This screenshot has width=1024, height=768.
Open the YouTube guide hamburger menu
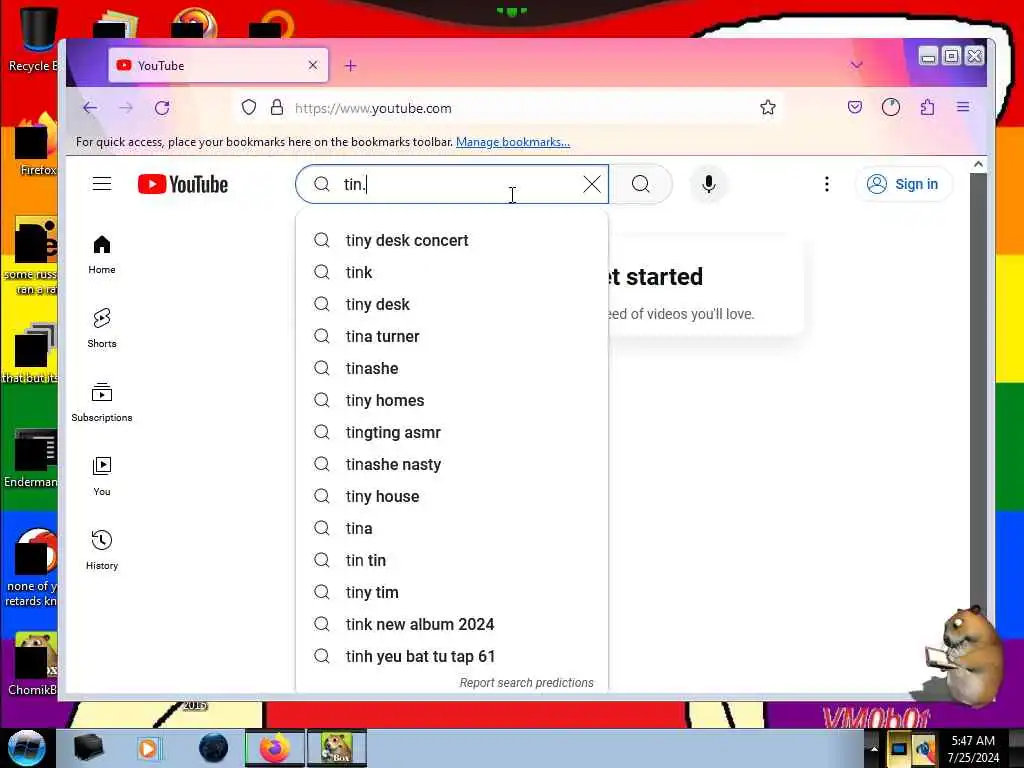102,184
